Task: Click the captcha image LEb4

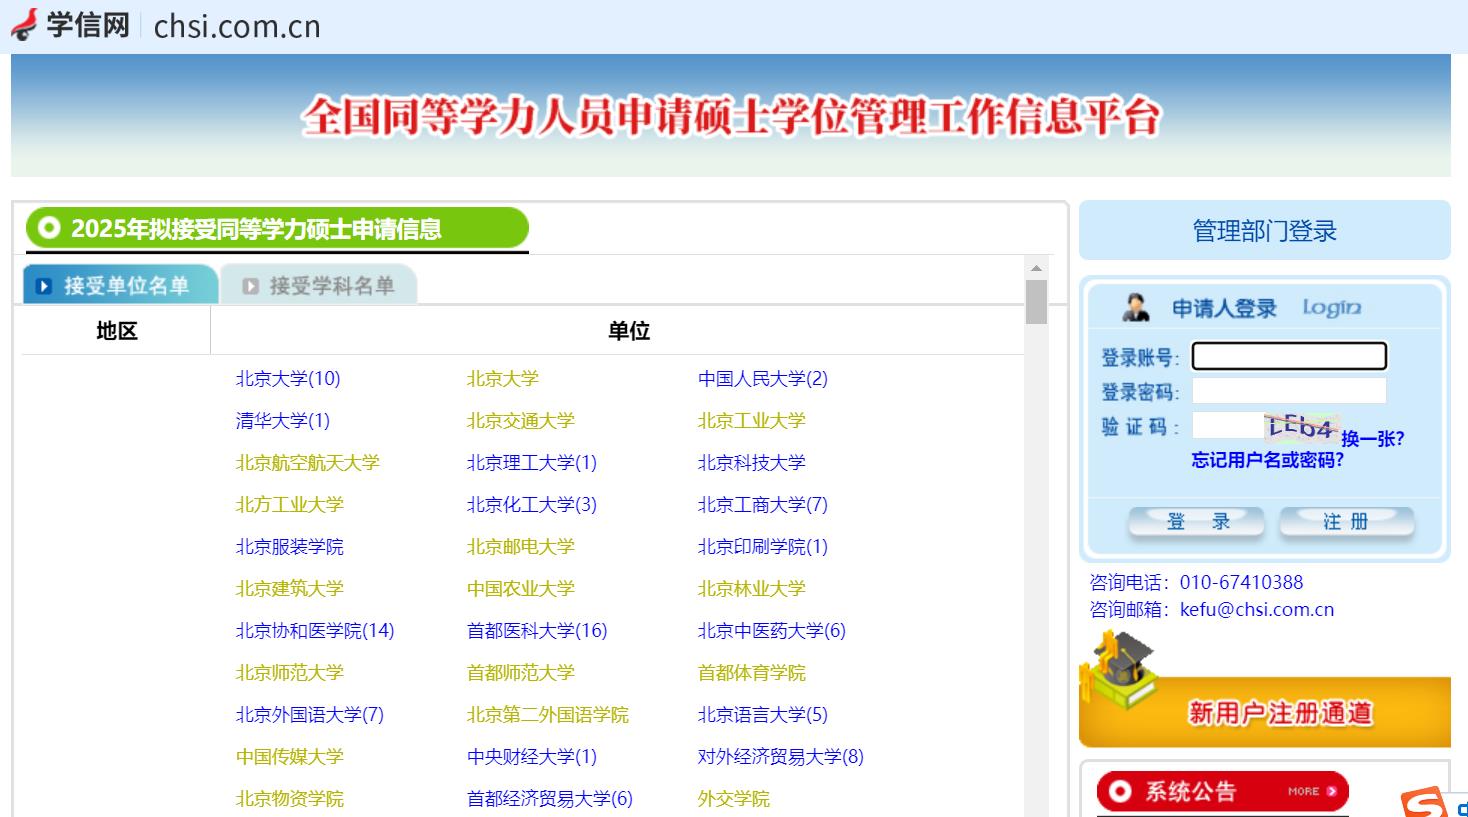Action: point(1301,427)
